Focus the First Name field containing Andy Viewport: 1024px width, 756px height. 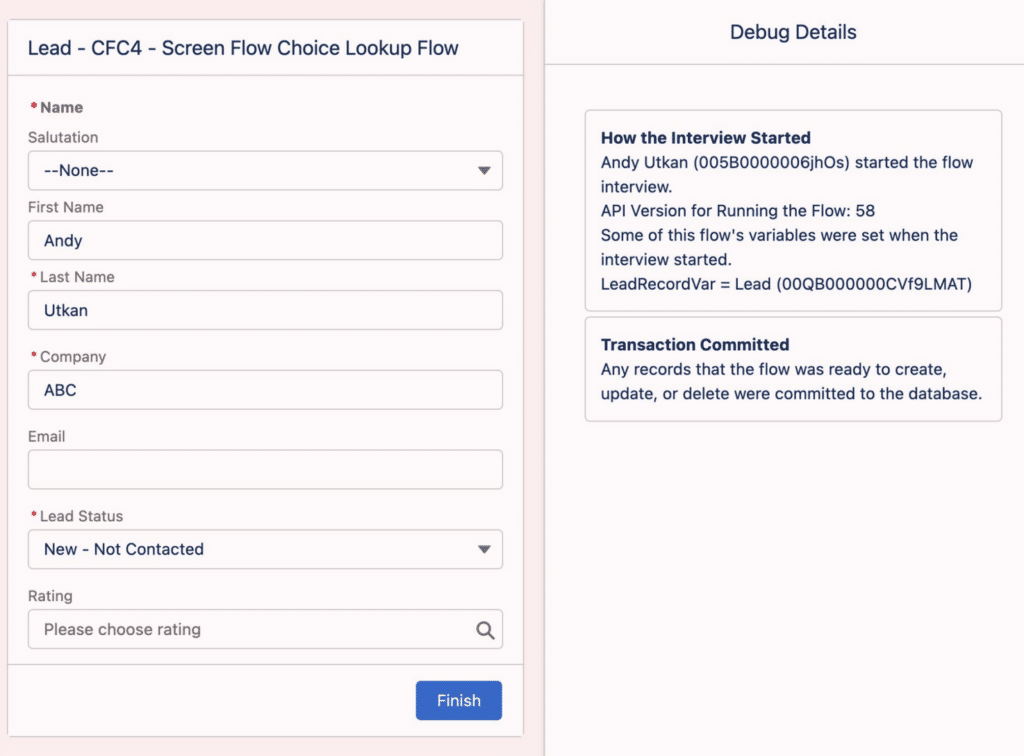click(265, 240)
